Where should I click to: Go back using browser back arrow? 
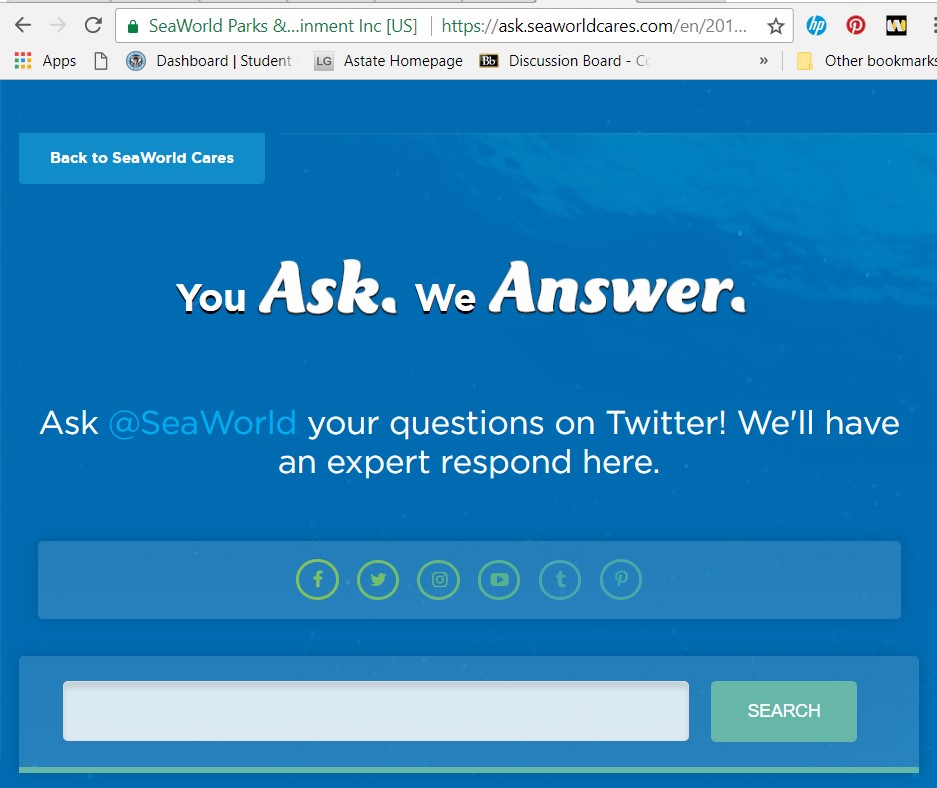[23, 25]
